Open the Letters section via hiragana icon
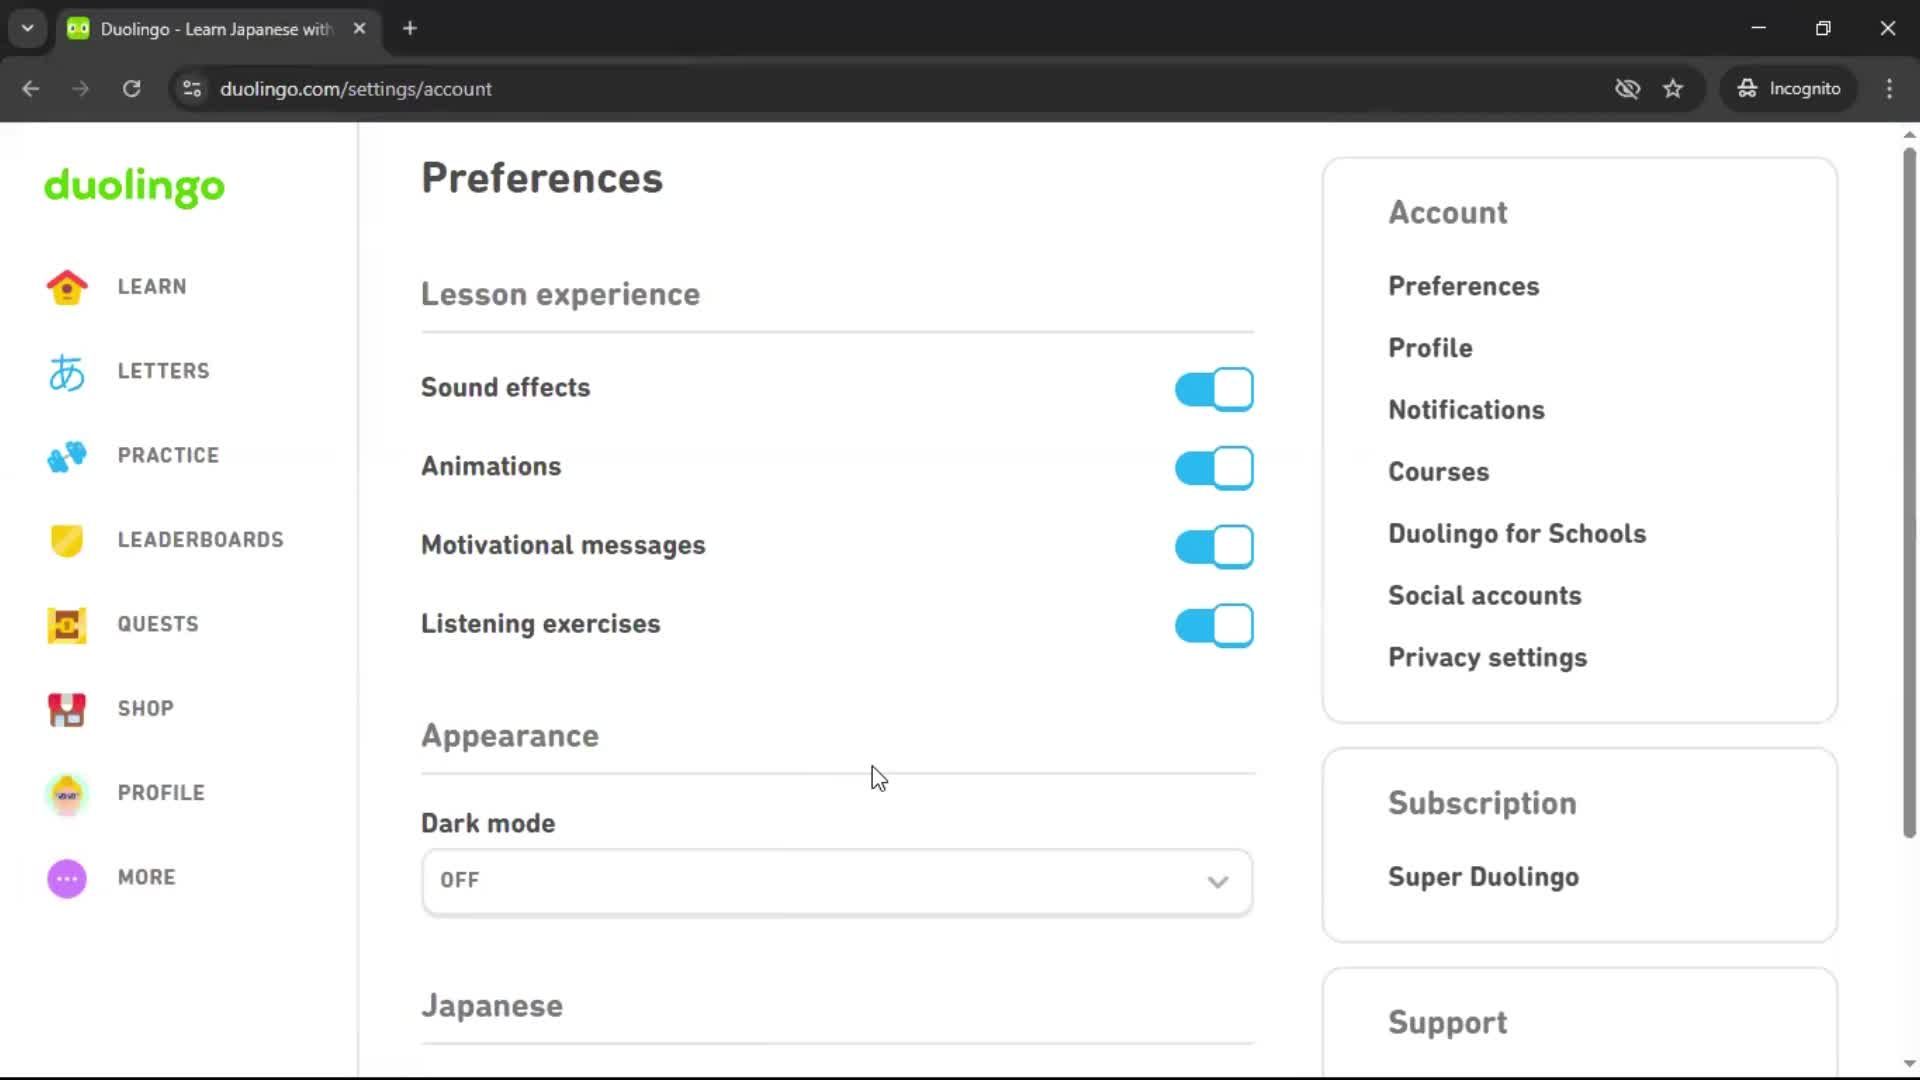This screenshot has width=1920, height=1080. pyautogui.click(x=66, y=371)
